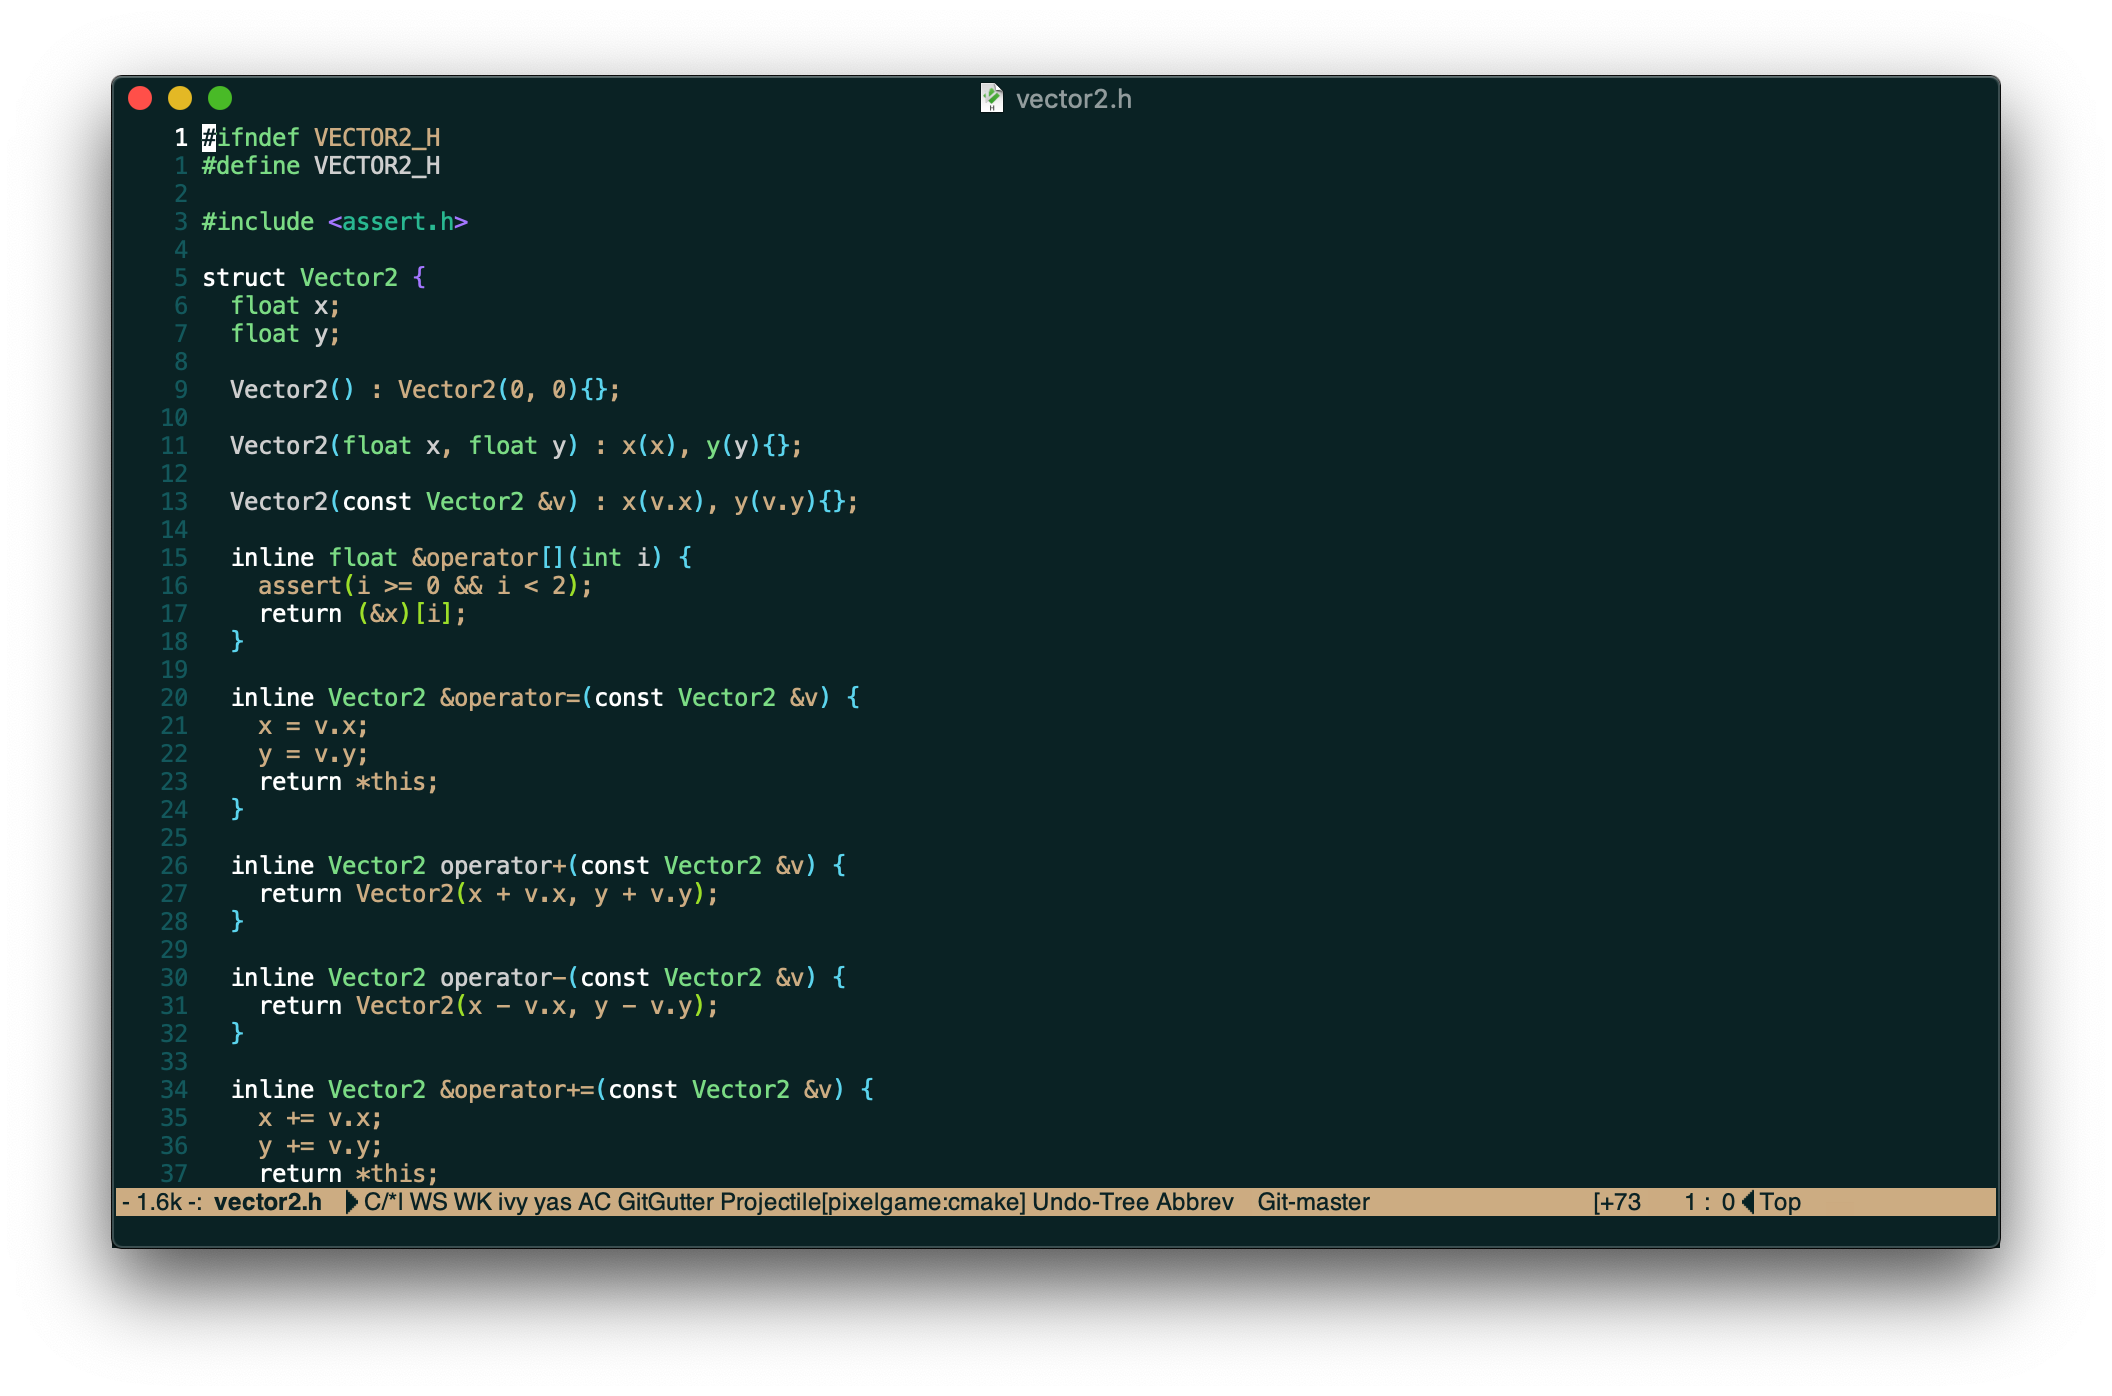
Task: Click the Undo-Tree mode lighter
Action: [x=1090, y=1202]
